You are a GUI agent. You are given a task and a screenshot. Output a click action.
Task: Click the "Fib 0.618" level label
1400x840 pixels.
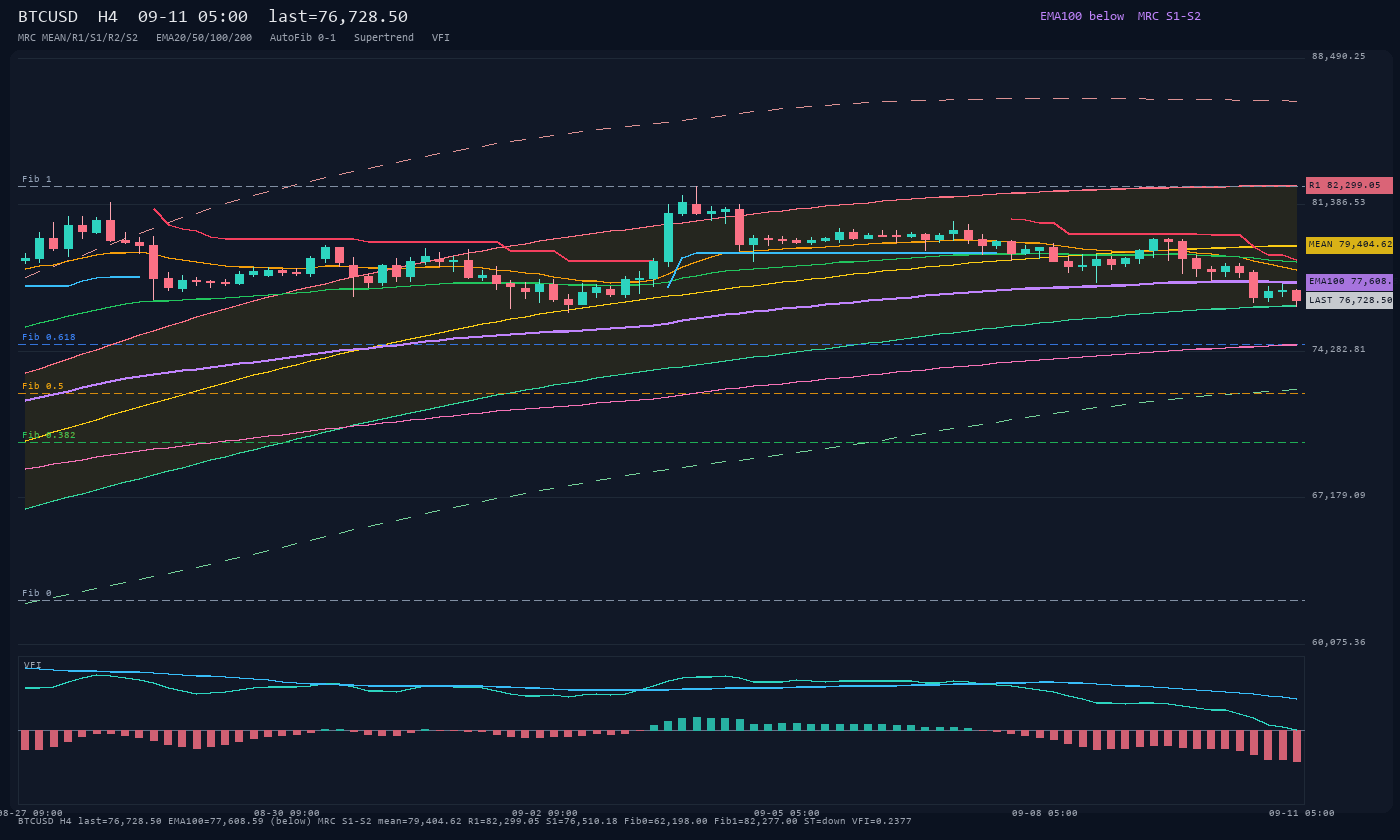(x=49, y=337)
